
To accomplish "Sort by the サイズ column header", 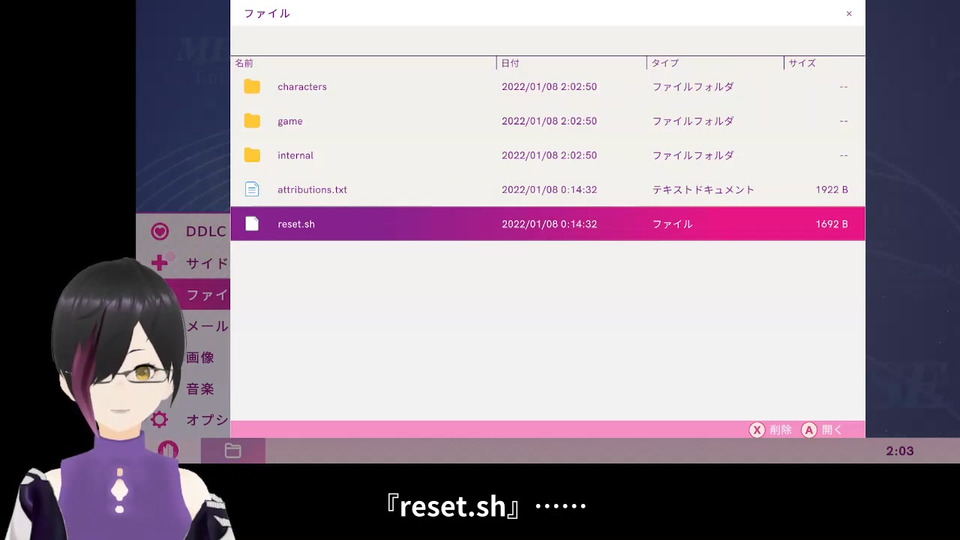I will click(801, 63).
